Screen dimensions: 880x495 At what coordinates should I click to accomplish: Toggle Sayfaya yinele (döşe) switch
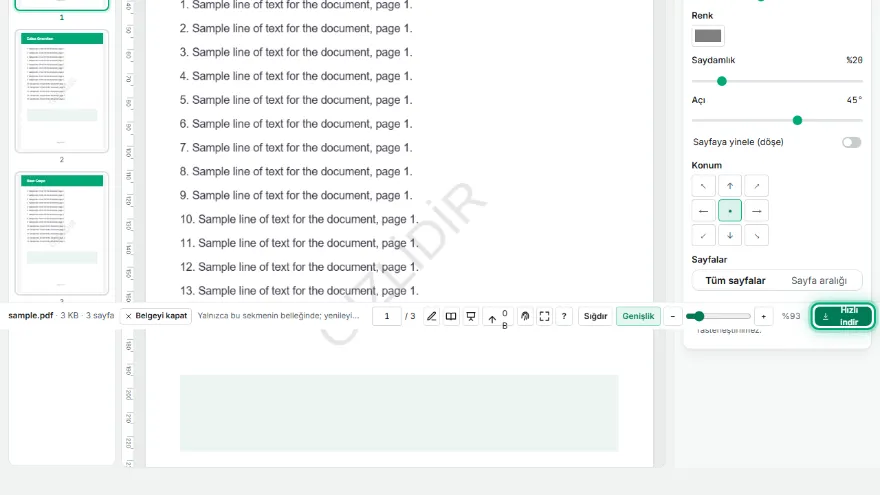(851, 142)
